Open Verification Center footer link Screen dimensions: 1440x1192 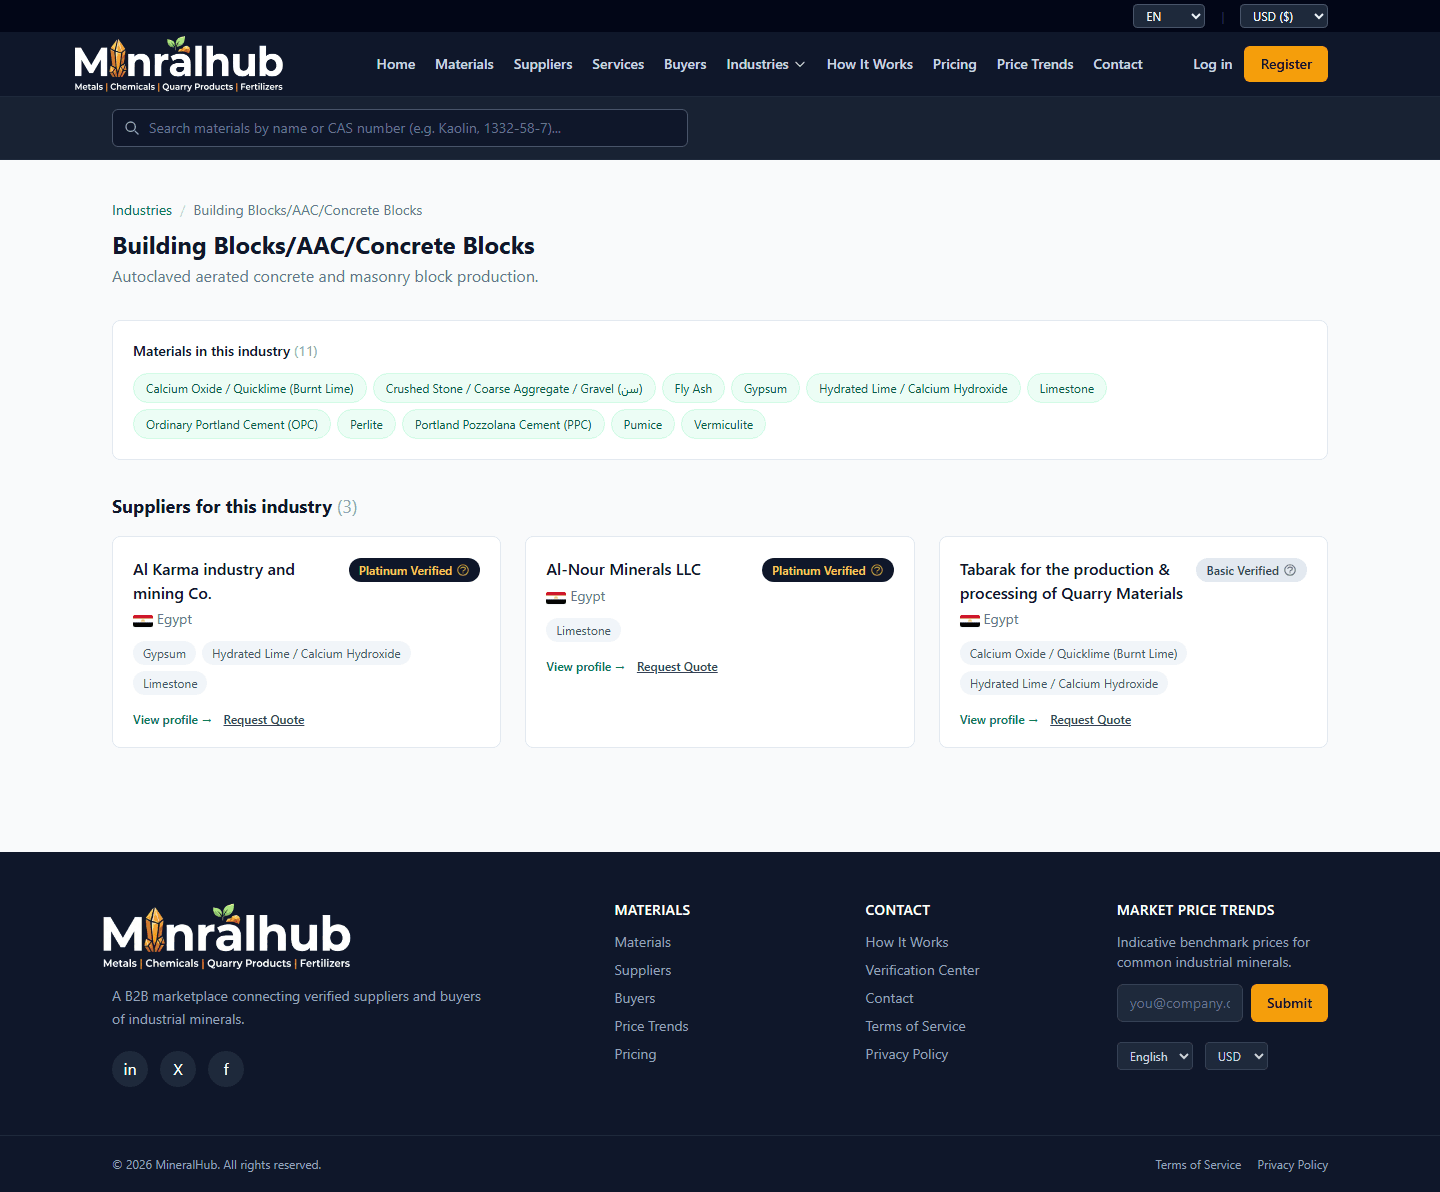point(922,970)
